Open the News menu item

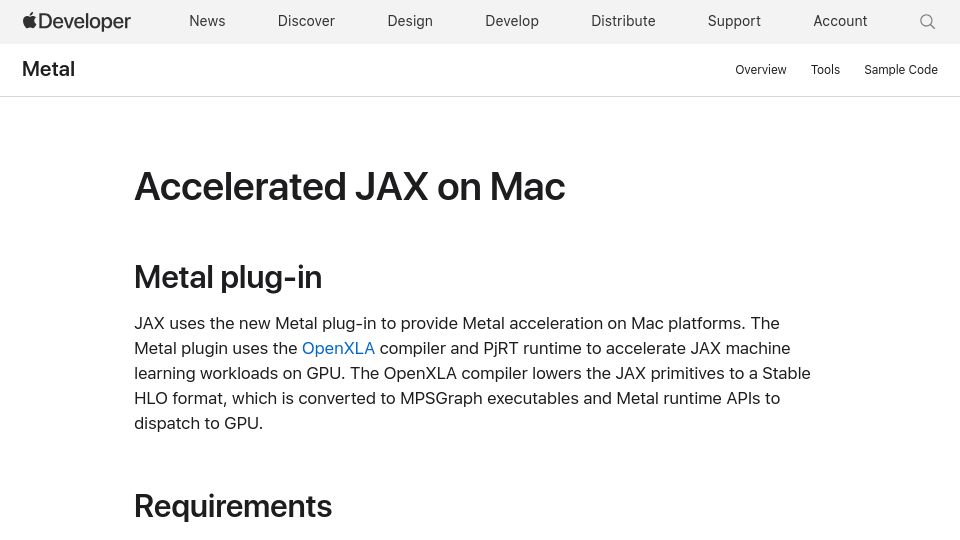(x=207, y=21)
